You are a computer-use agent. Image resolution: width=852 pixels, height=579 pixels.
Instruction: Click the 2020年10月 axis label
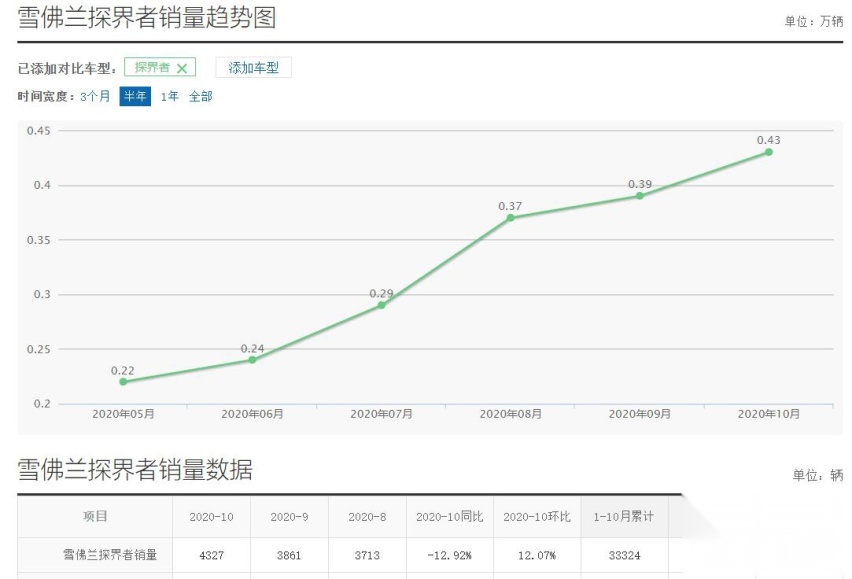(769, 414)
